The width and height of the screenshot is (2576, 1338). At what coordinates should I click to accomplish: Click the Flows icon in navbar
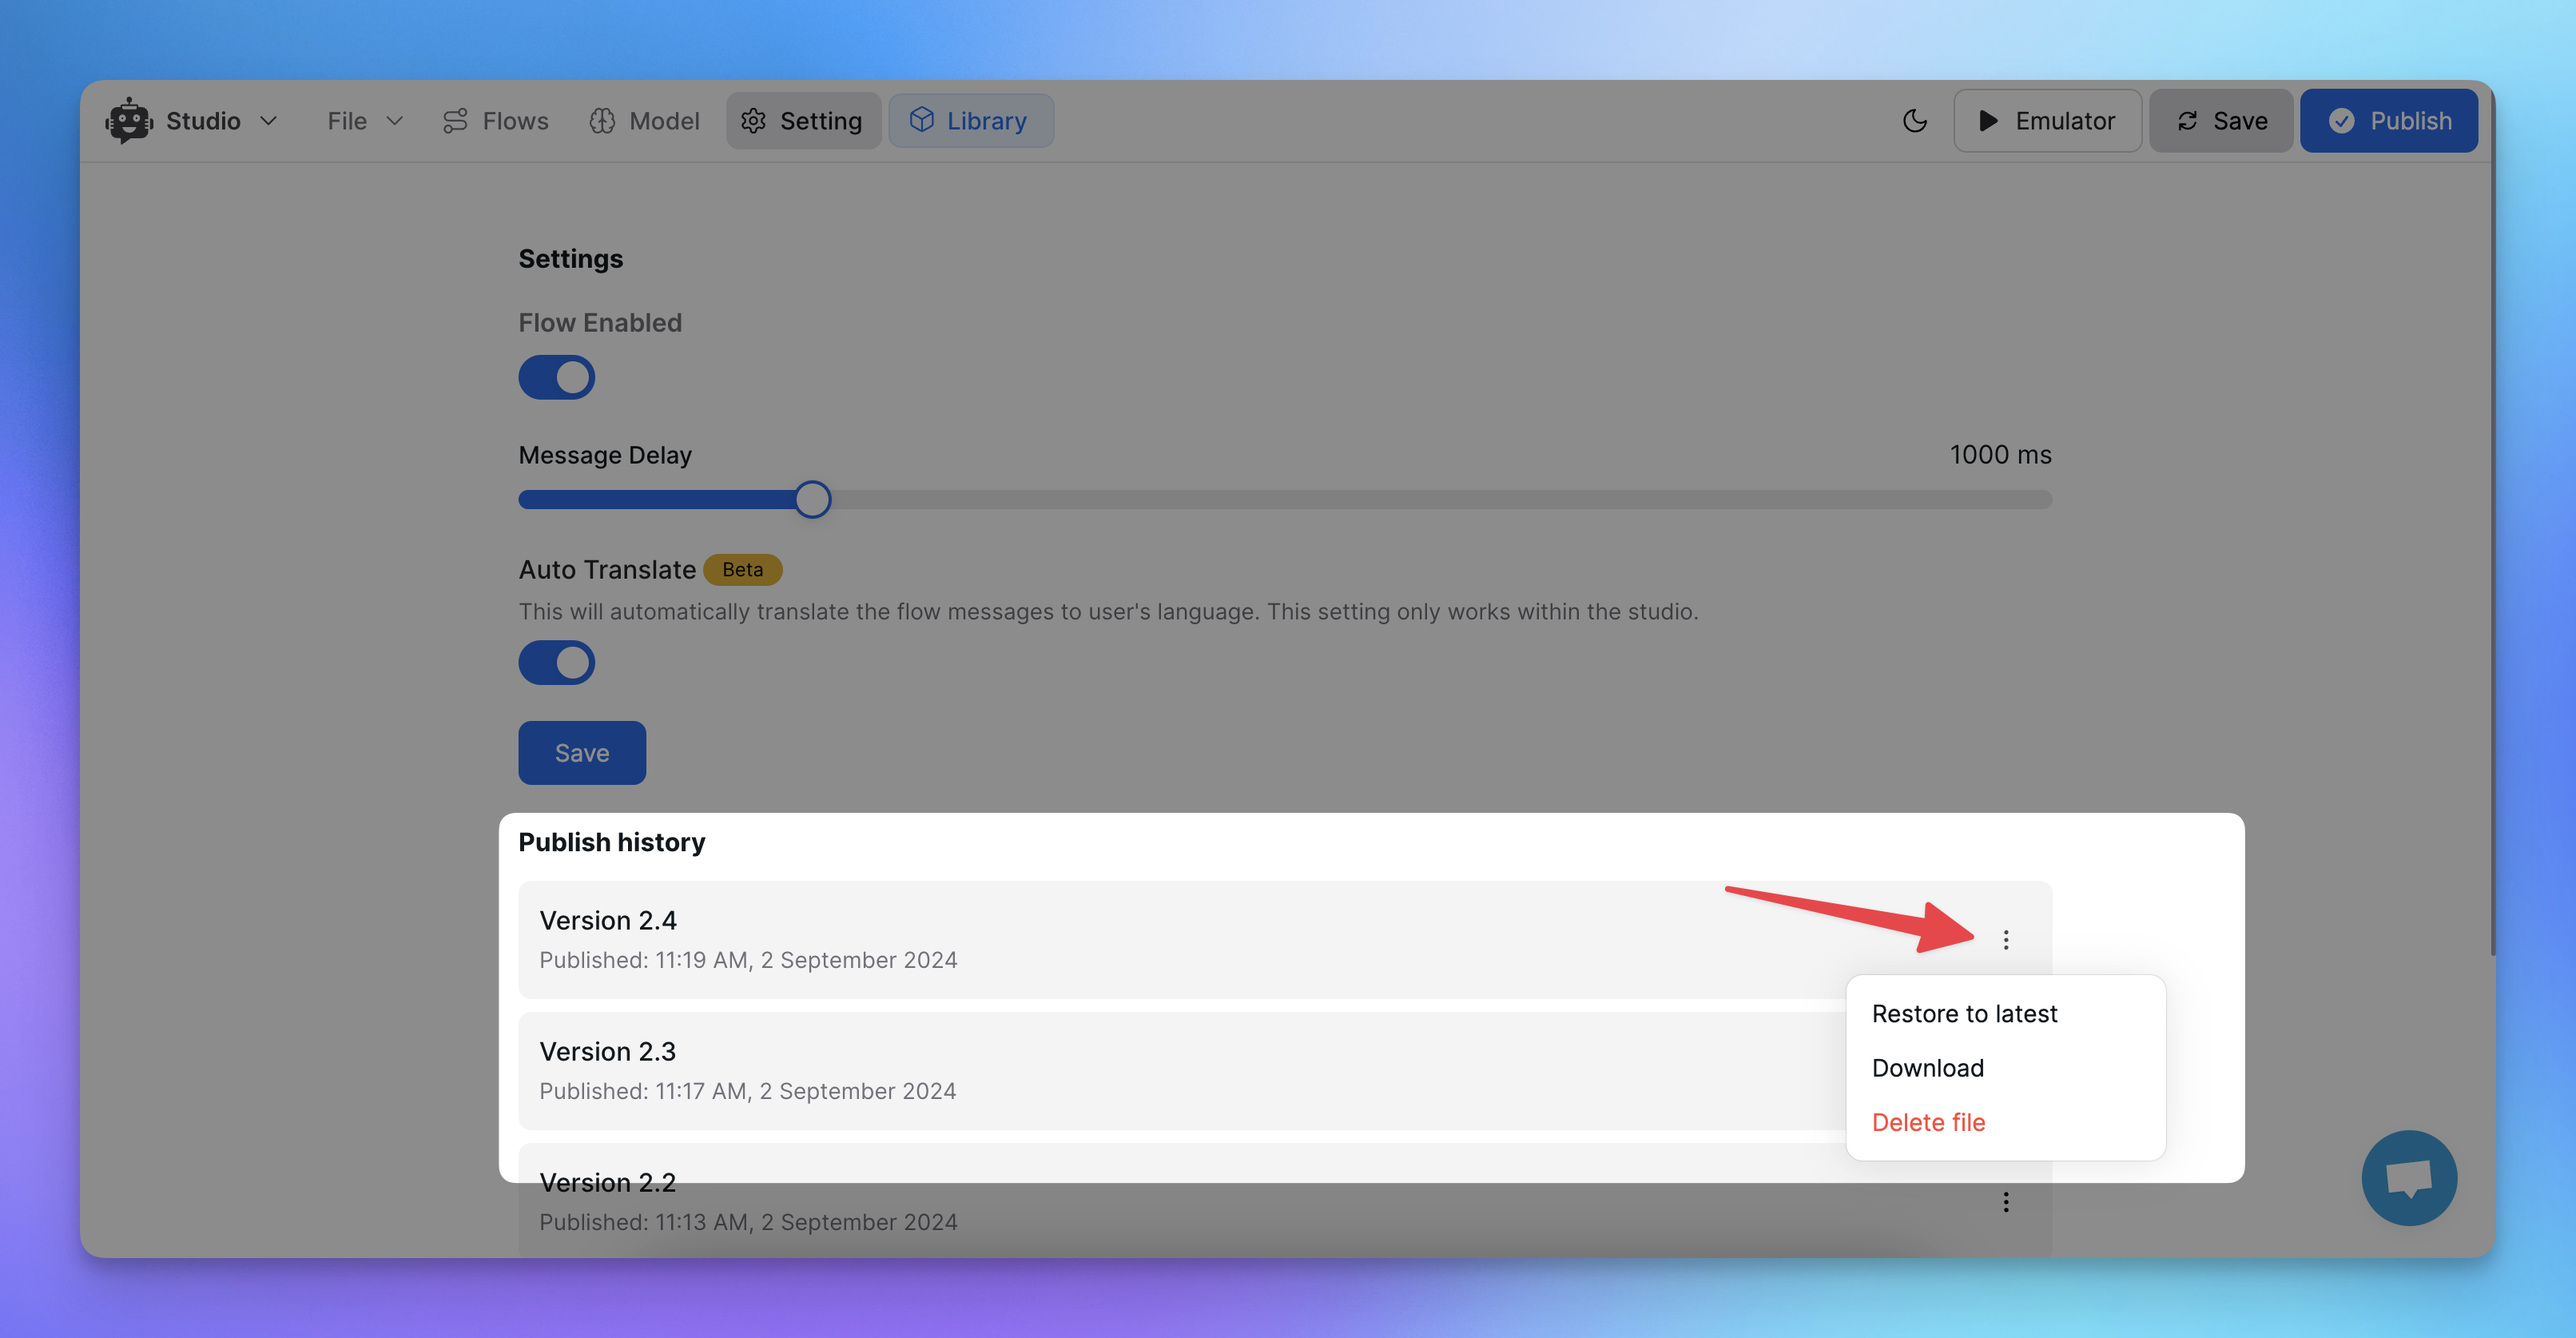[455, 121]
